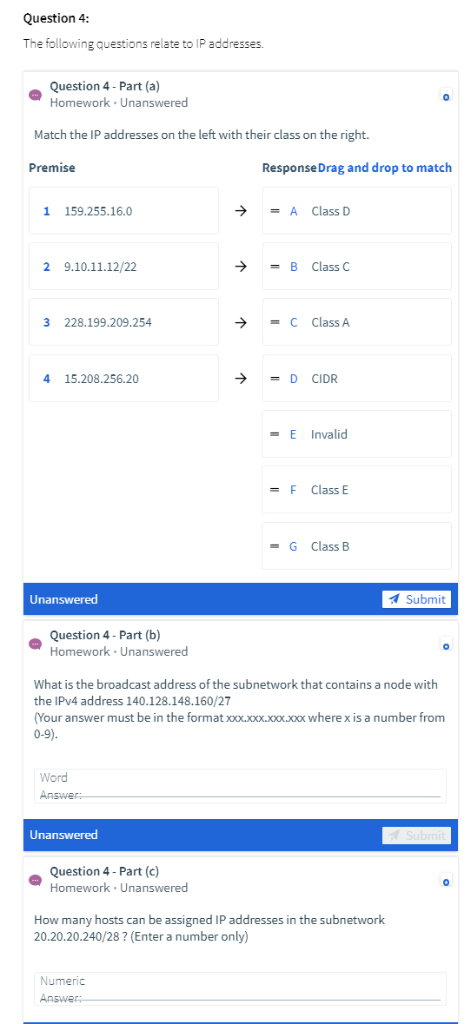Click the purple comment icon for Part (c)

(35, 880)
